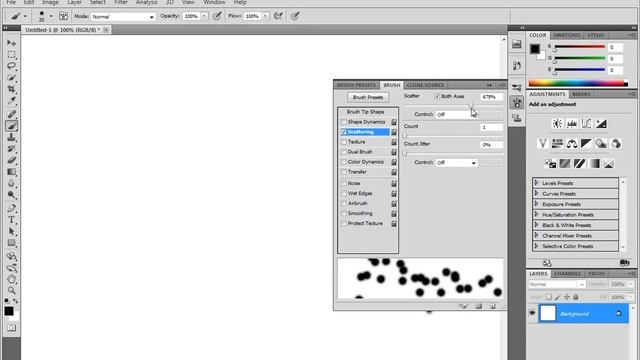Click the Scatter percentage input field
This screenshot has height=360, width=640.
point(491,97)
